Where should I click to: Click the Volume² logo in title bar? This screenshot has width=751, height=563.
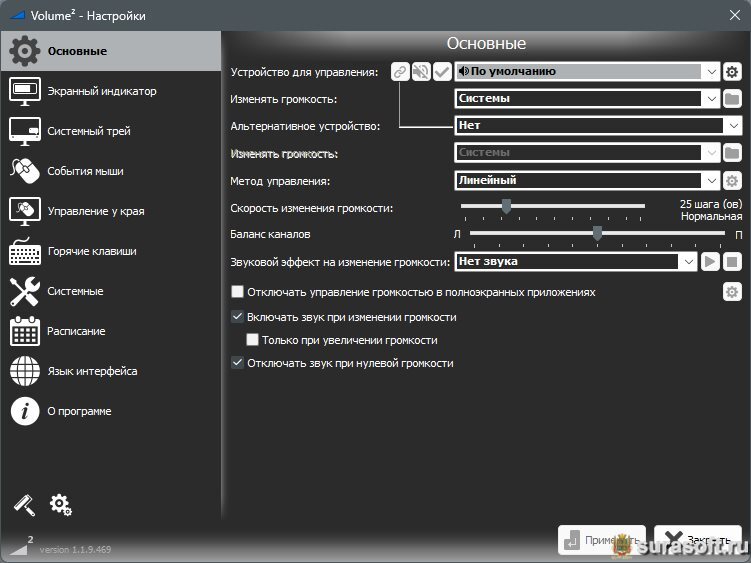click(17, 15)
